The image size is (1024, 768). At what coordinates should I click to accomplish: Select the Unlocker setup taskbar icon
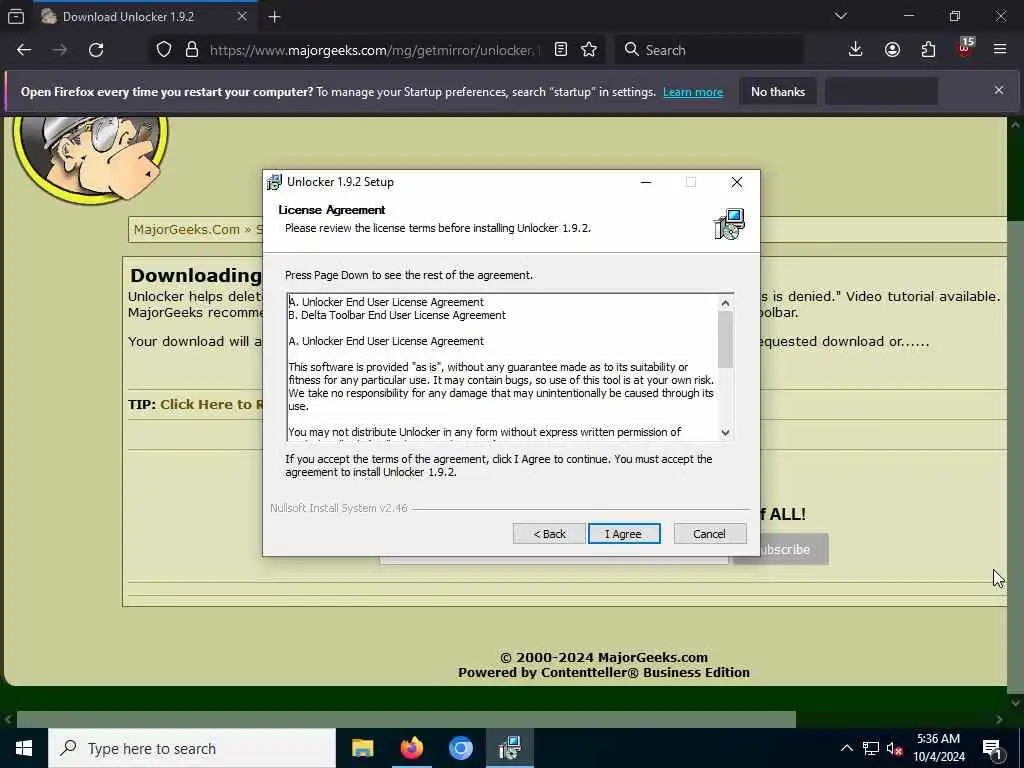pyautogui.click(x=509, y=748)
